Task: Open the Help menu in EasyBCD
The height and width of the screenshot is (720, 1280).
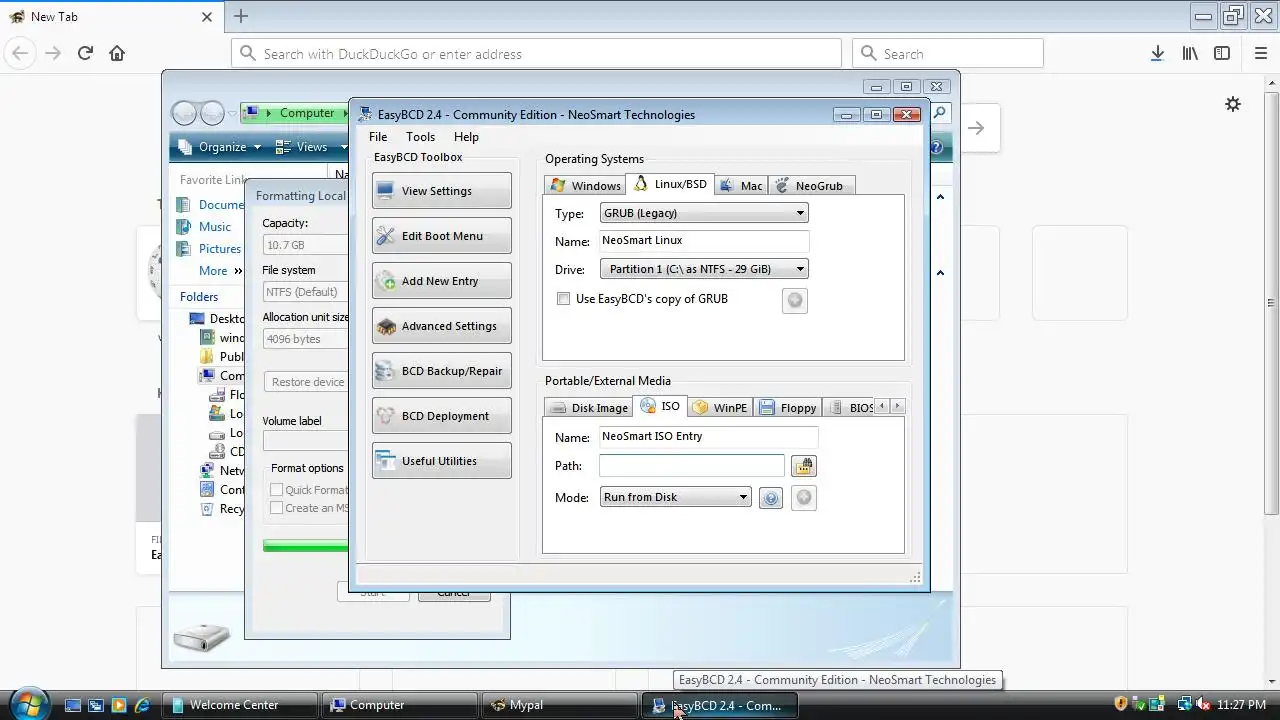Action: tap(466, 137)
